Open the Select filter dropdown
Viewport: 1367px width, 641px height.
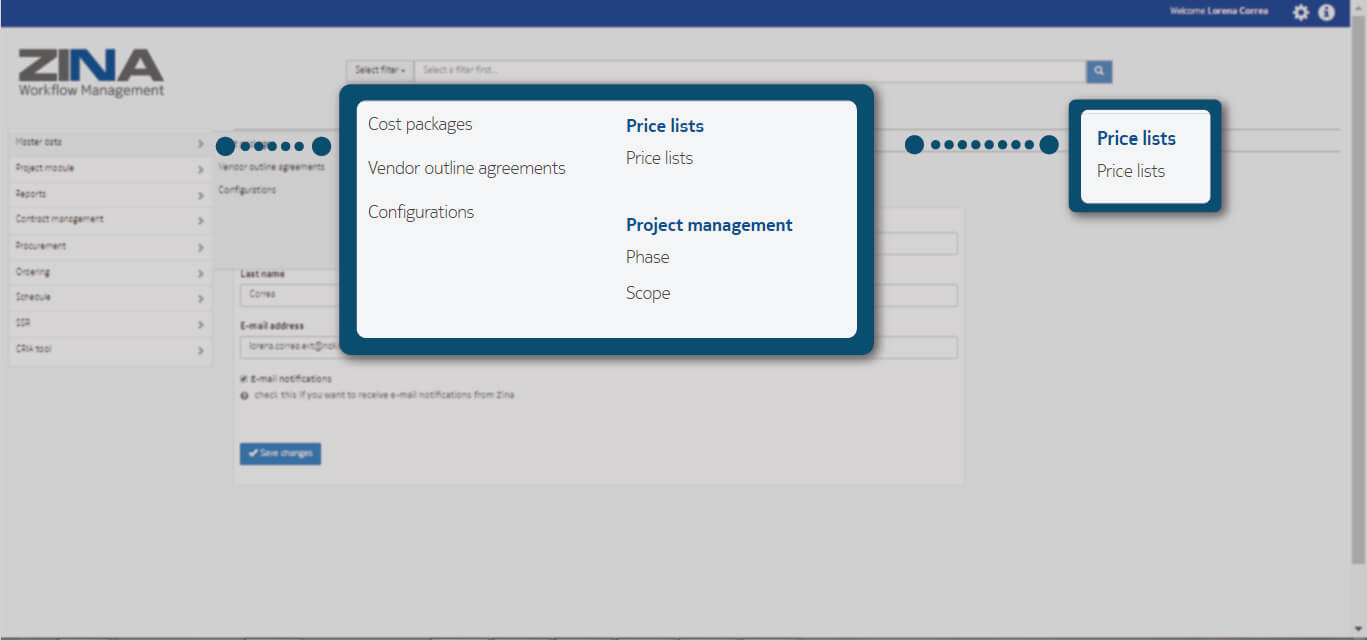pos(380,71)
